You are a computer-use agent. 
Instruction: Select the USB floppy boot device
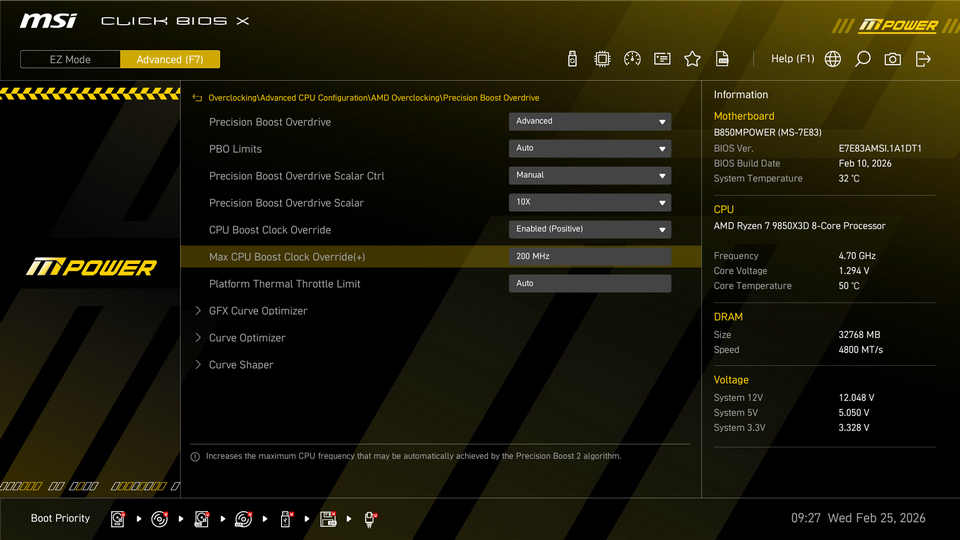tap(328, 519)
